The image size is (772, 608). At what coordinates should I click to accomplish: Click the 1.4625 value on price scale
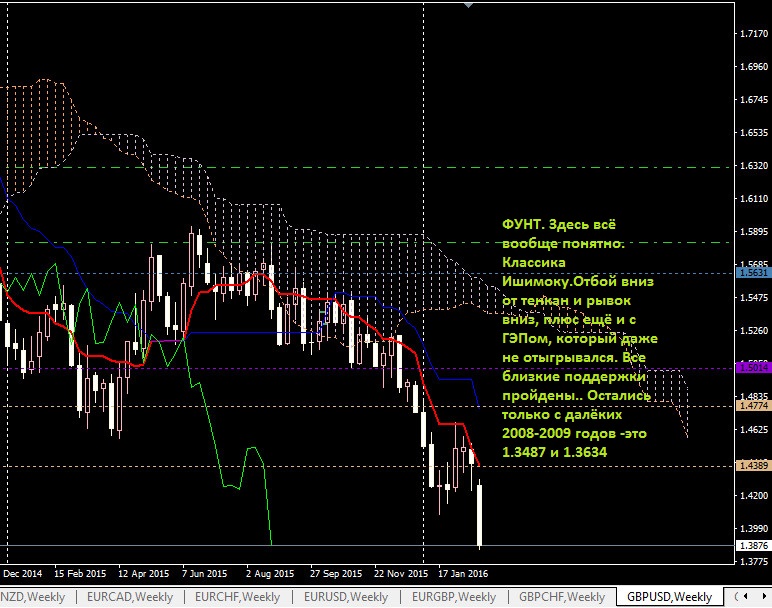click(754, 429)
